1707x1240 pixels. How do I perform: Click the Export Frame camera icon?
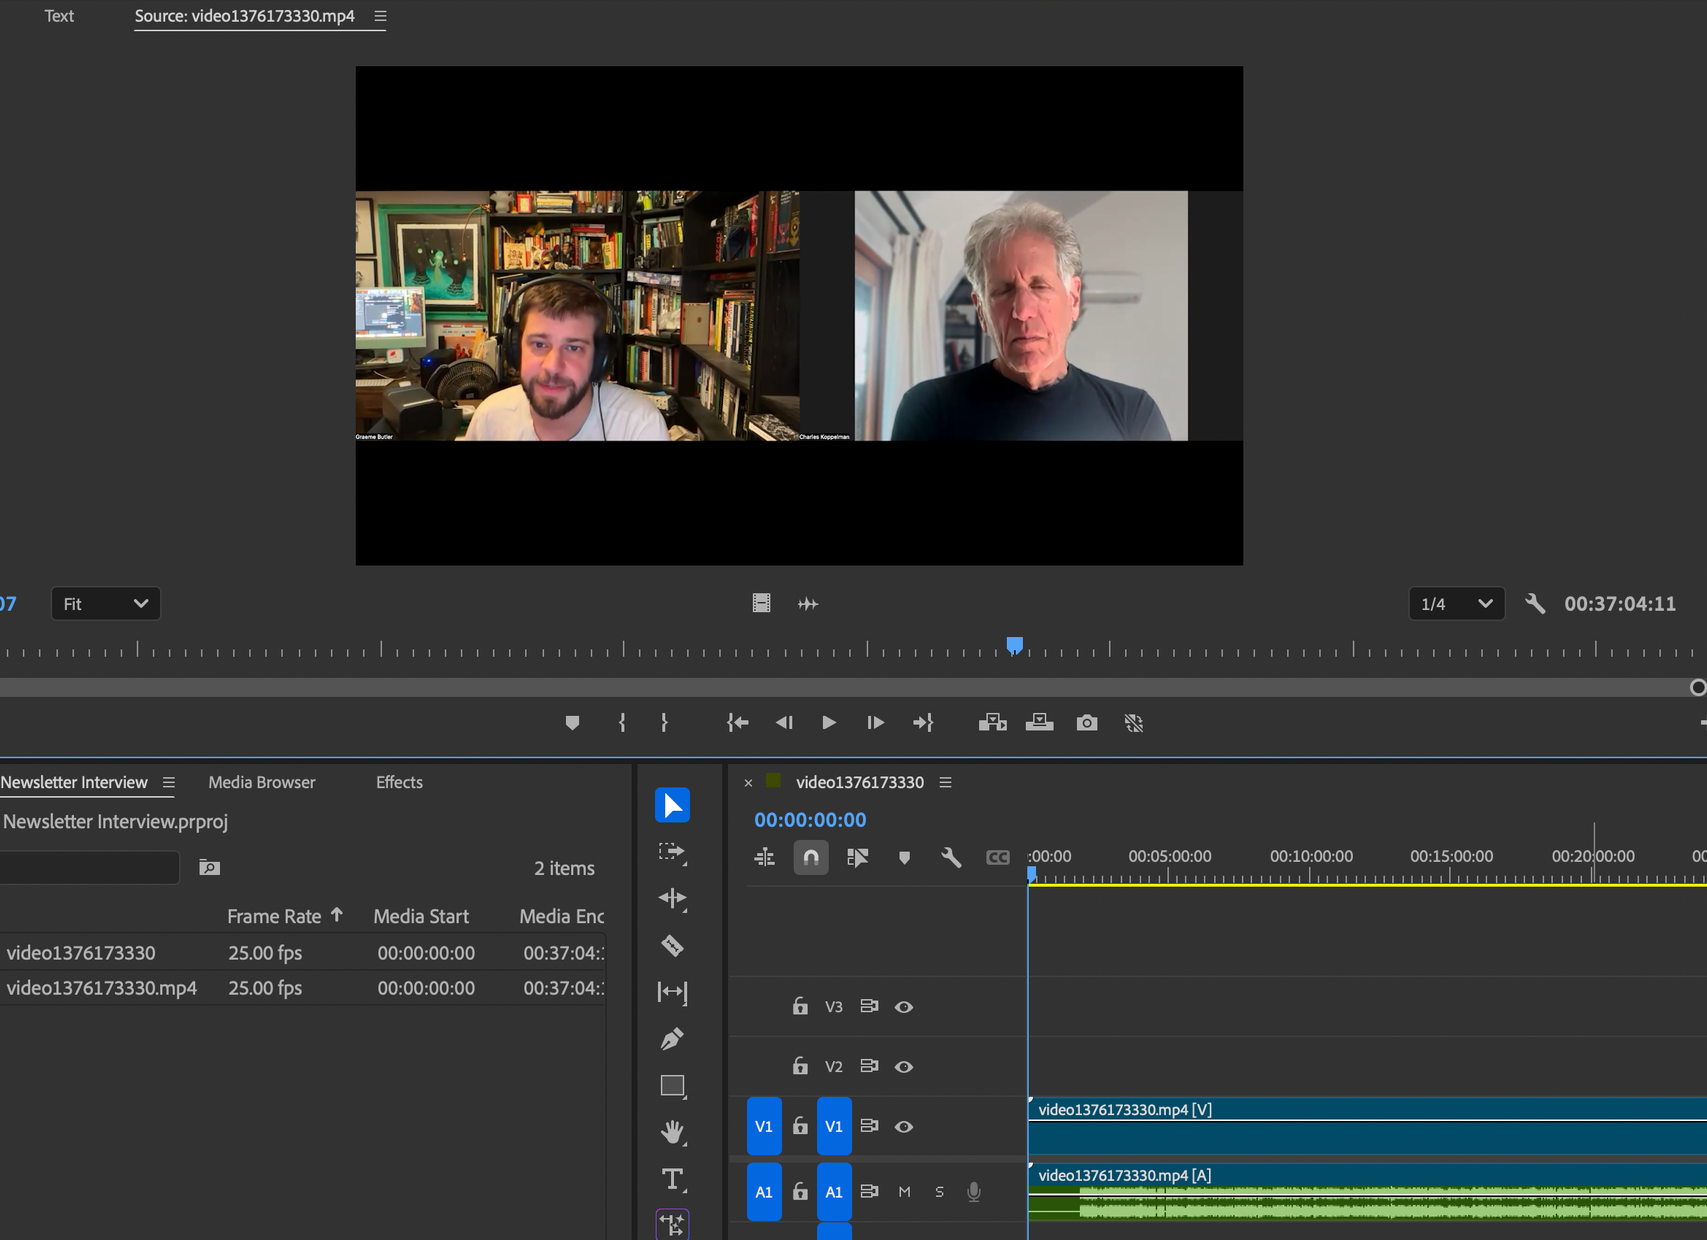[x=1086, y=723]
